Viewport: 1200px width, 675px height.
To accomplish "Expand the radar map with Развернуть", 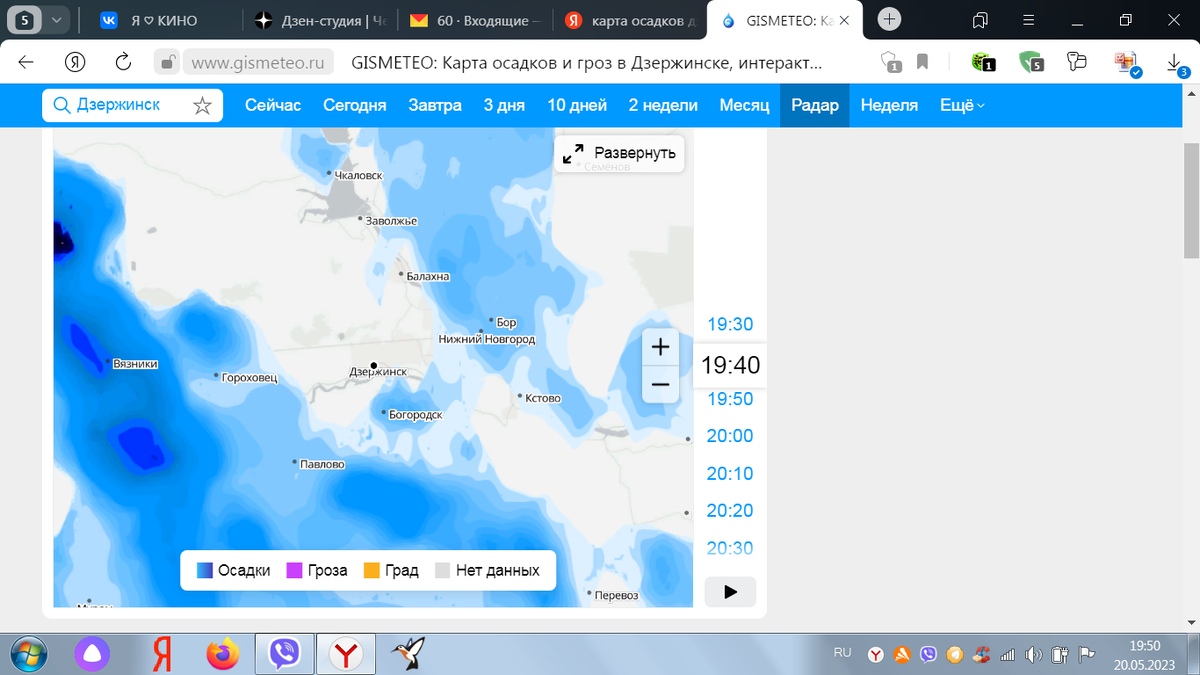I will (x=620, y=153).
